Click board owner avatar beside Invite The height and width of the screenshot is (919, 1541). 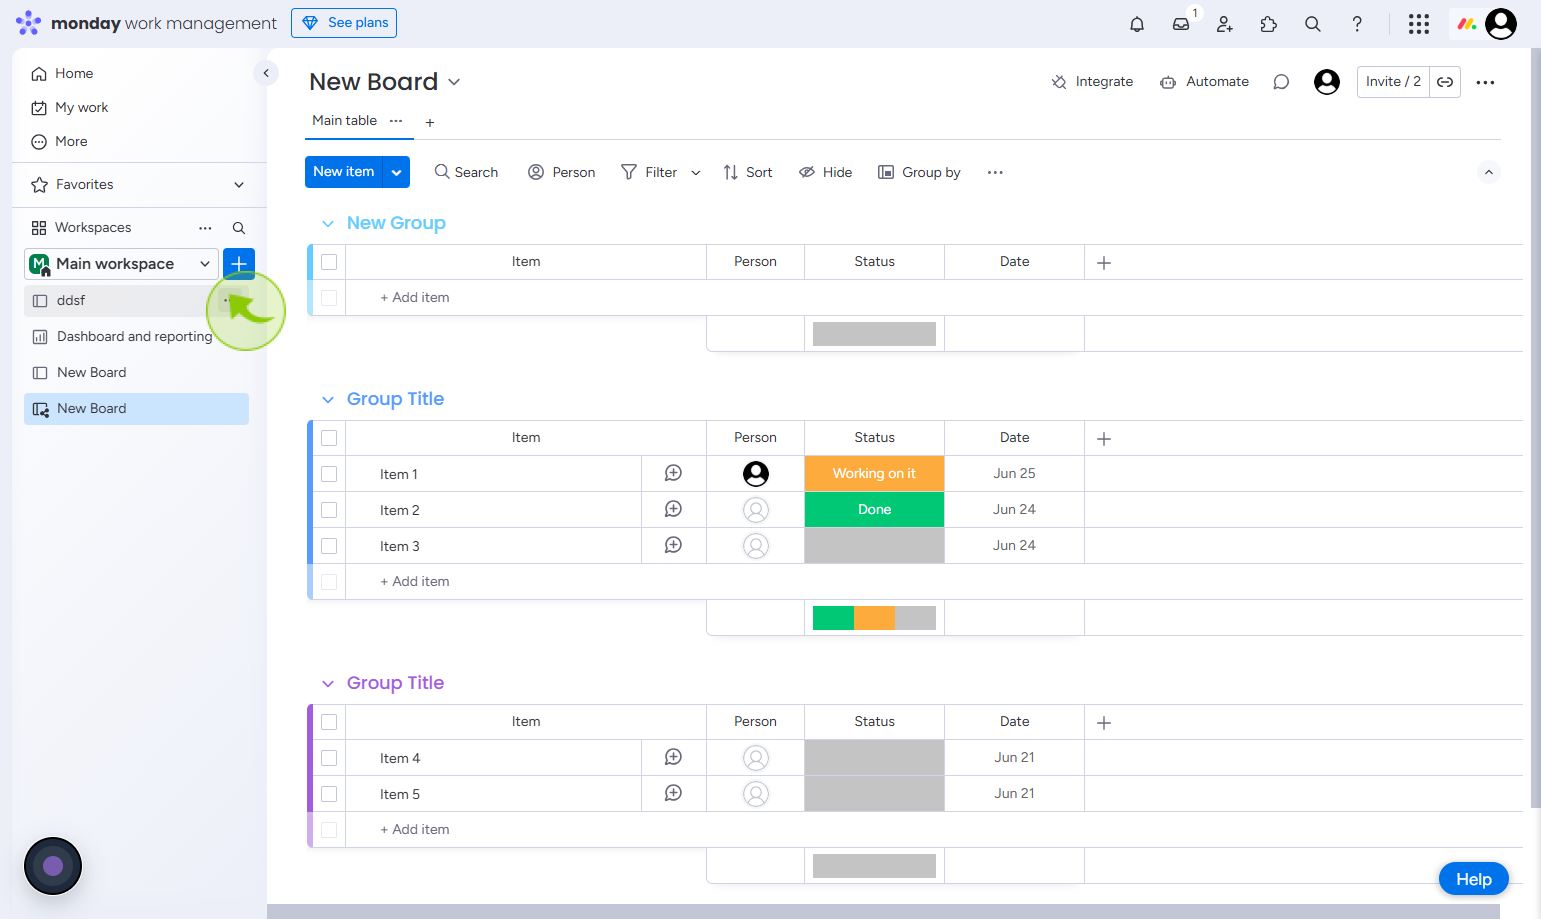[x=1327, y=82]
